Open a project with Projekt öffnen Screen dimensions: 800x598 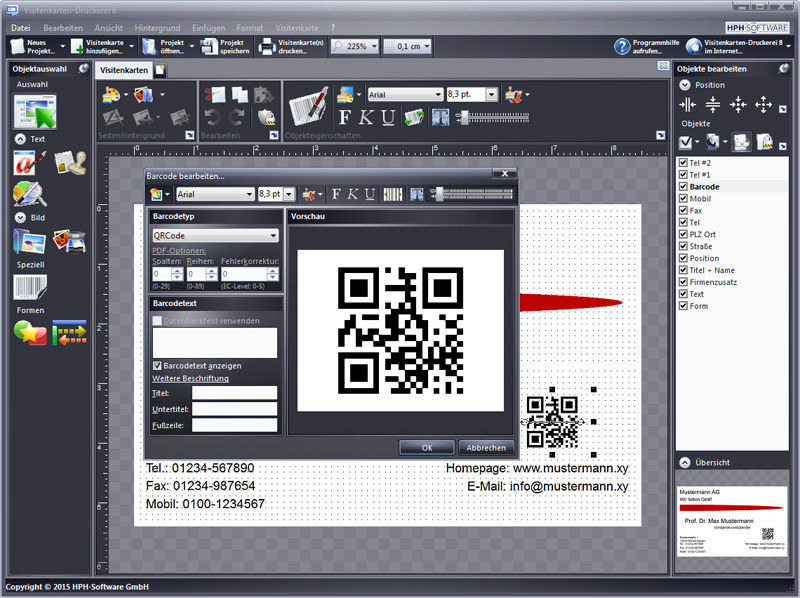pyautogui.click(x=164, y=46)
